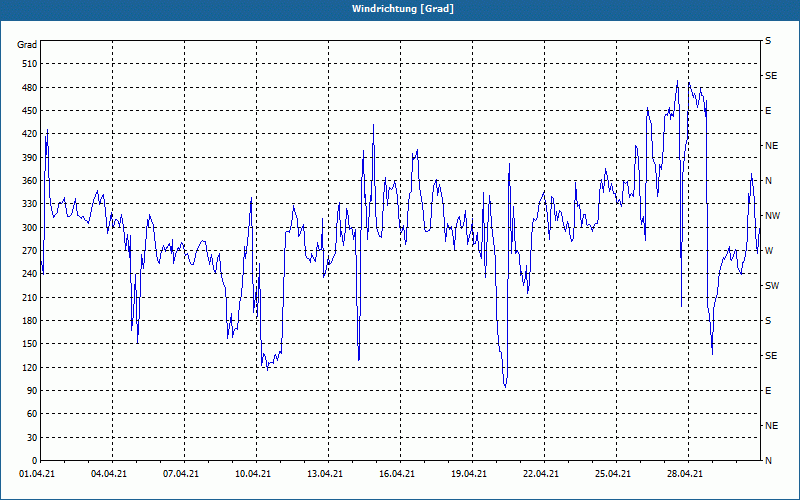
Task: Select the y-axis value 30
Action: [x=32, y=437]
